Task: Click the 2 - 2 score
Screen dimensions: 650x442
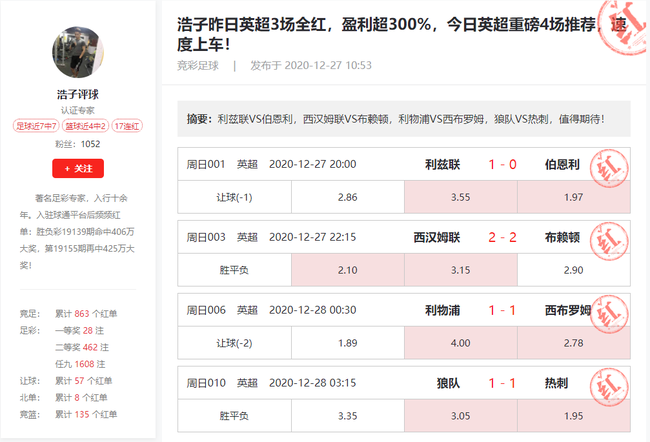Action: pos(502,238)
